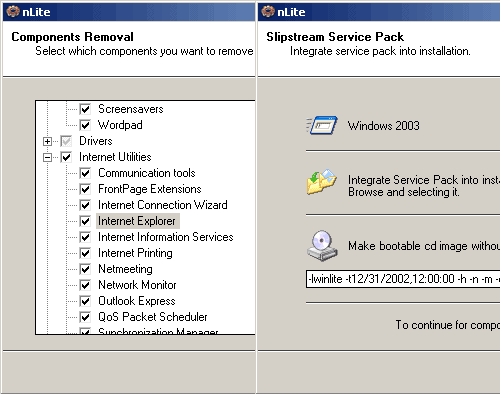Select the Network Monitor tree item

point(137,285)
